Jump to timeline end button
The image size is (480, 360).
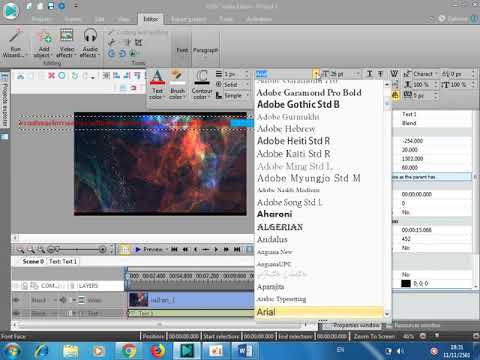point(237,249)
